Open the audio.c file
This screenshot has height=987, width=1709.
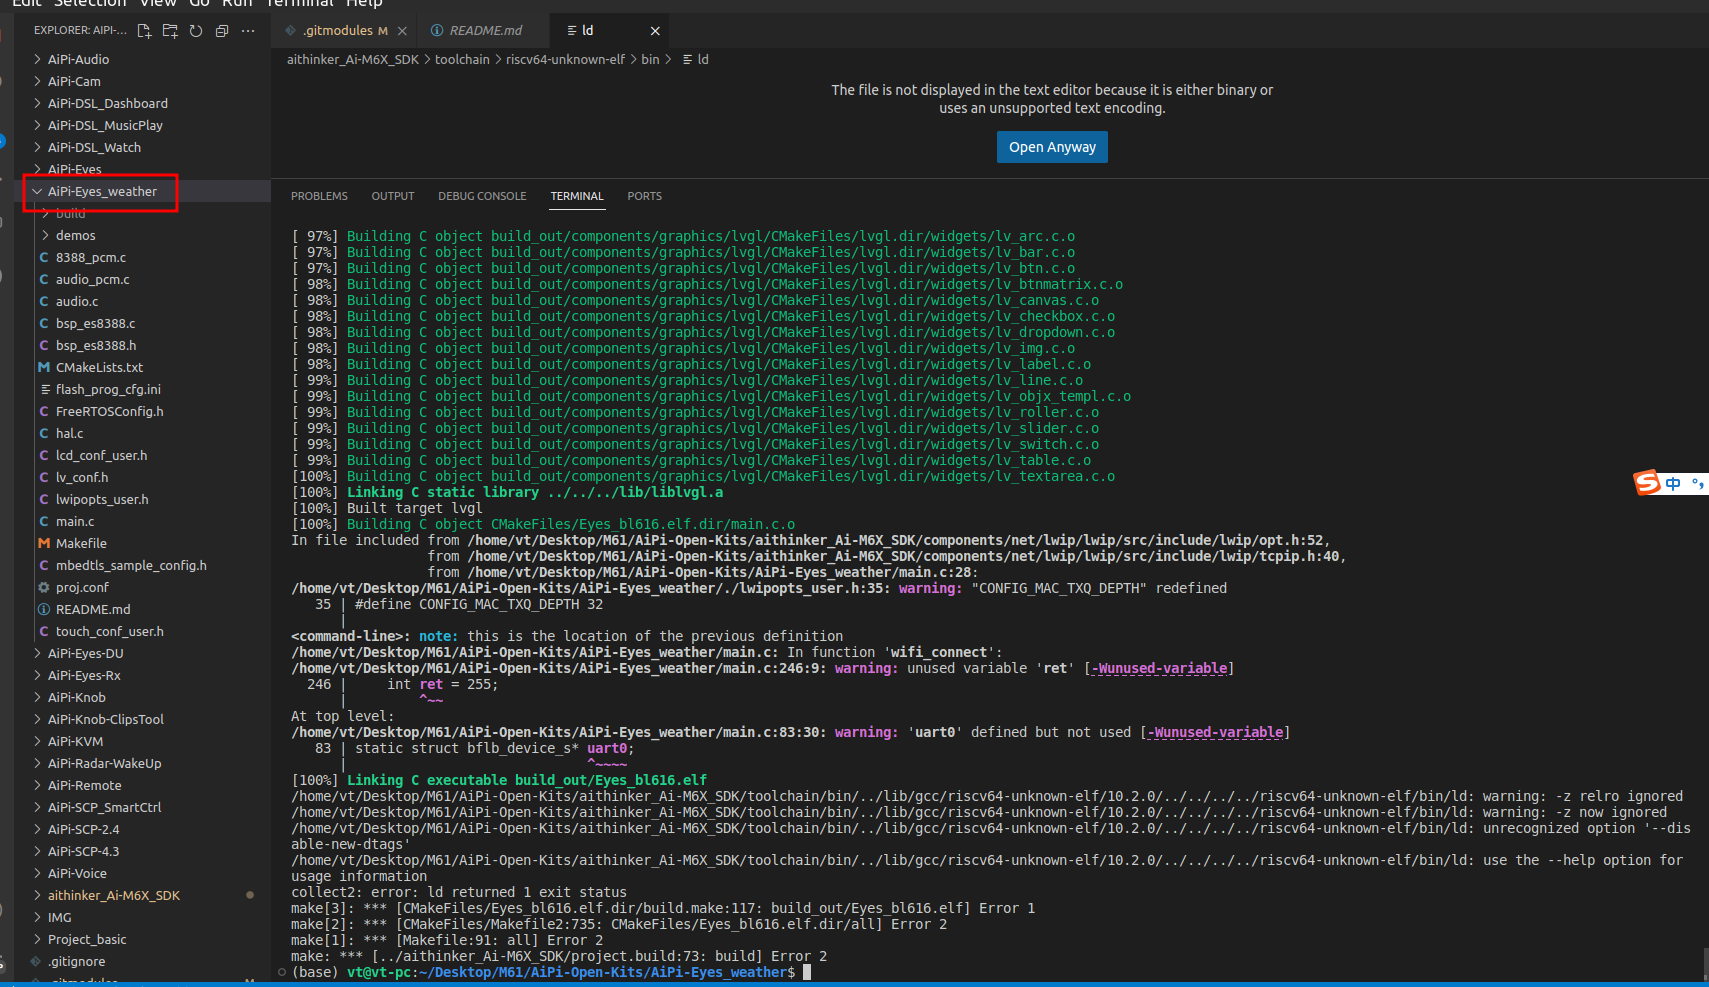[x=142, y=301]
